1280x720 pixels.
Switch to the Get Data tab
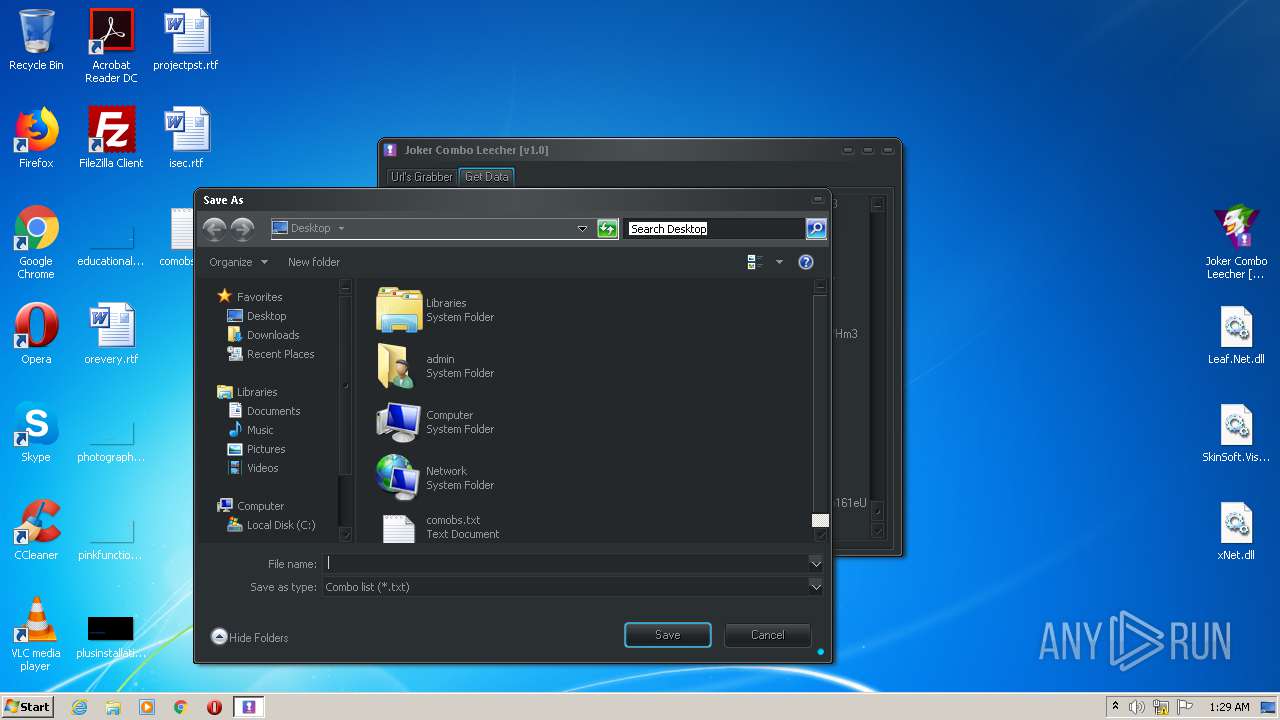pos(487,177)
